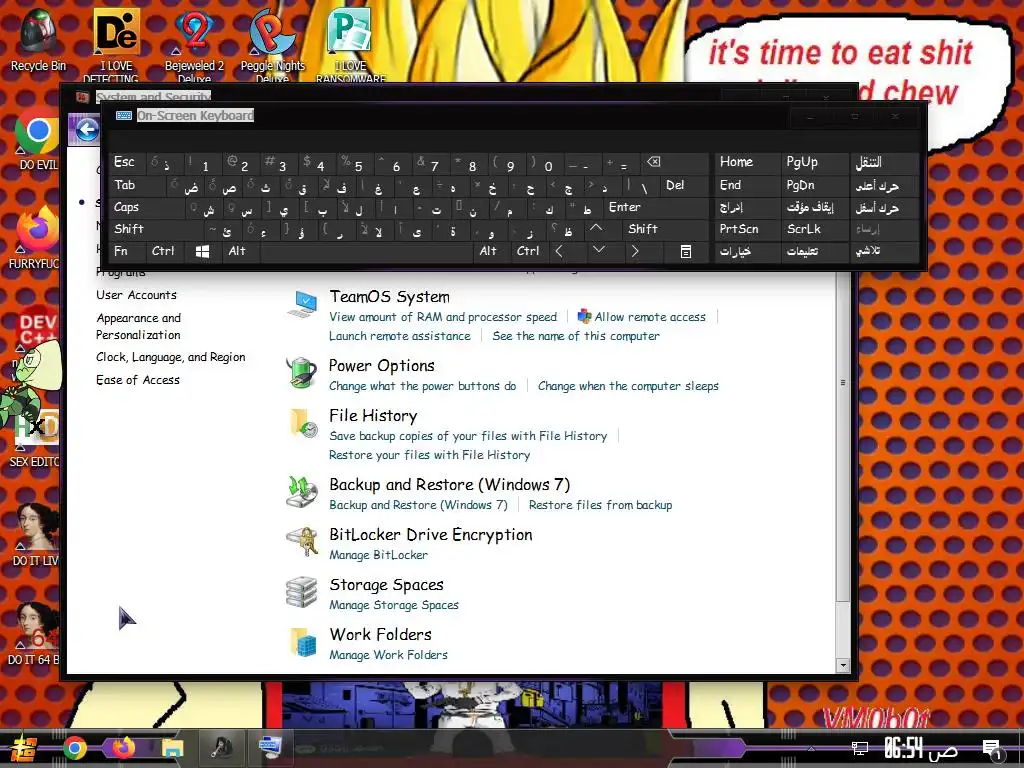
Task: Click Save backup copies with File History link
Action: point(468,436)
